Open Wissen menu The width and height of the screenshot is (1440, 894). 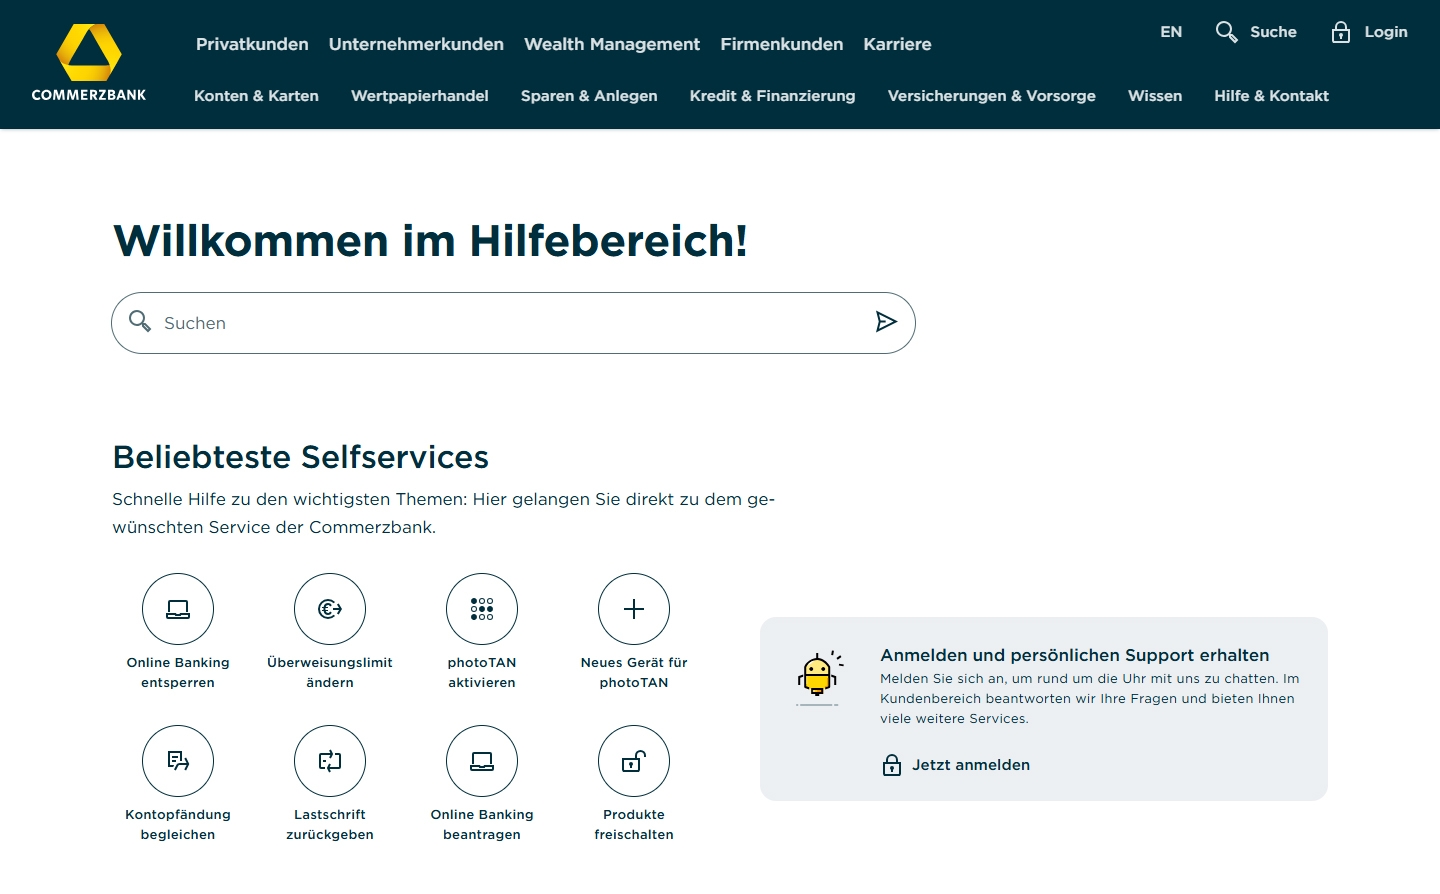click(x=1155, y=96)
